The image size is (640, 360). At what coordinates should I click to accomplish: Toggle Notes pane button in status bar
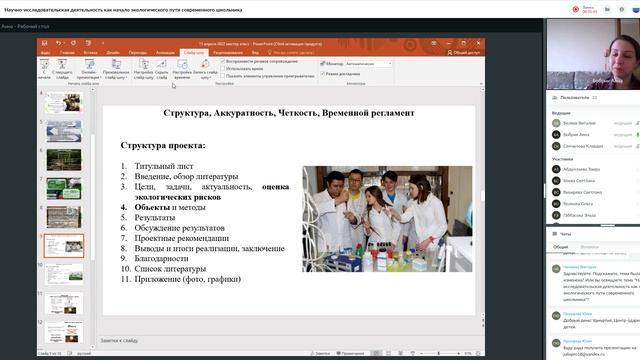pyautogui.click(x=320, y=353)
